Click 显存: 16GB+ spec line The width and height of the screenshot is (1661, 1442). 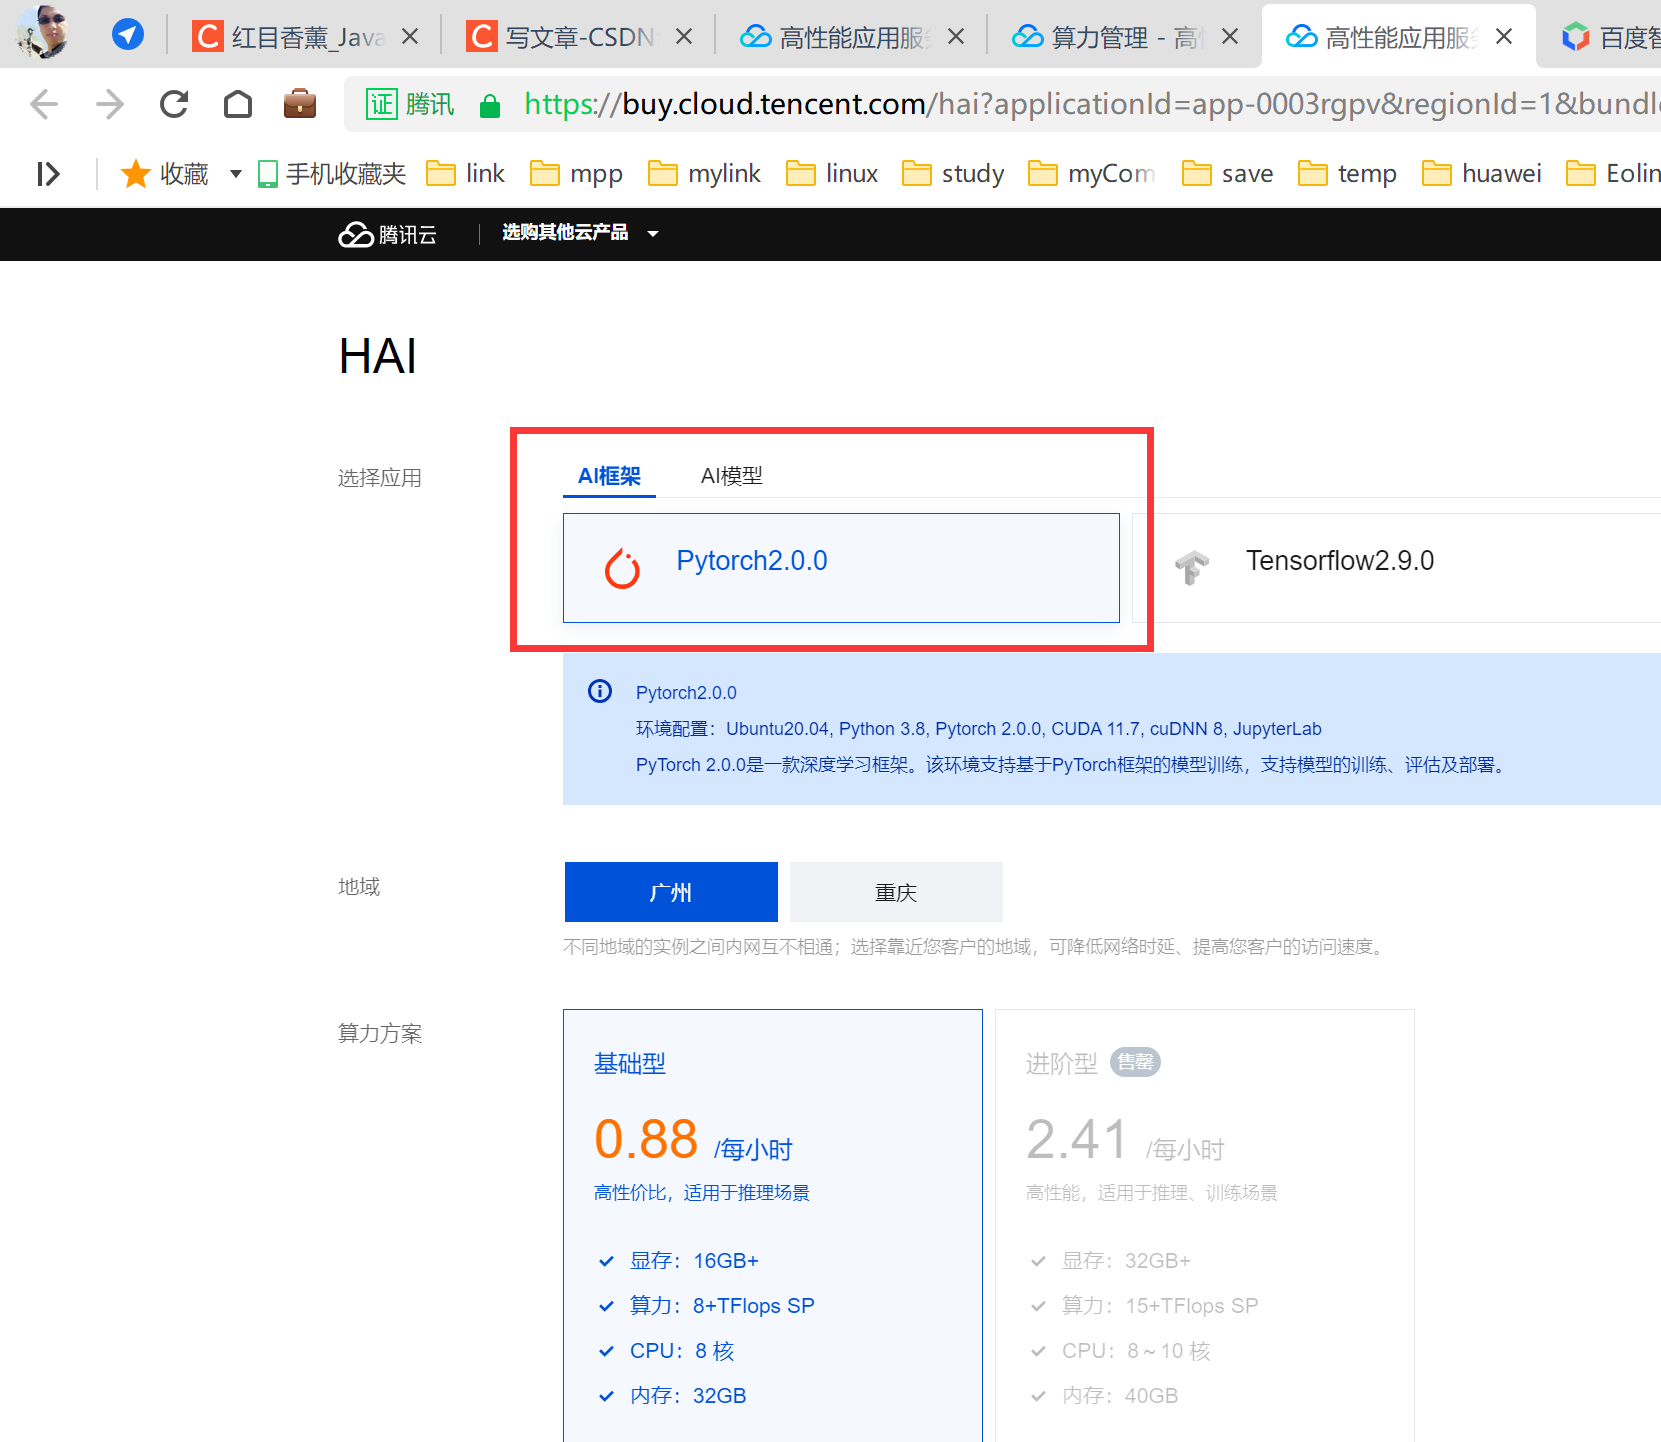pyautogui.click(x=694, y=1261)
